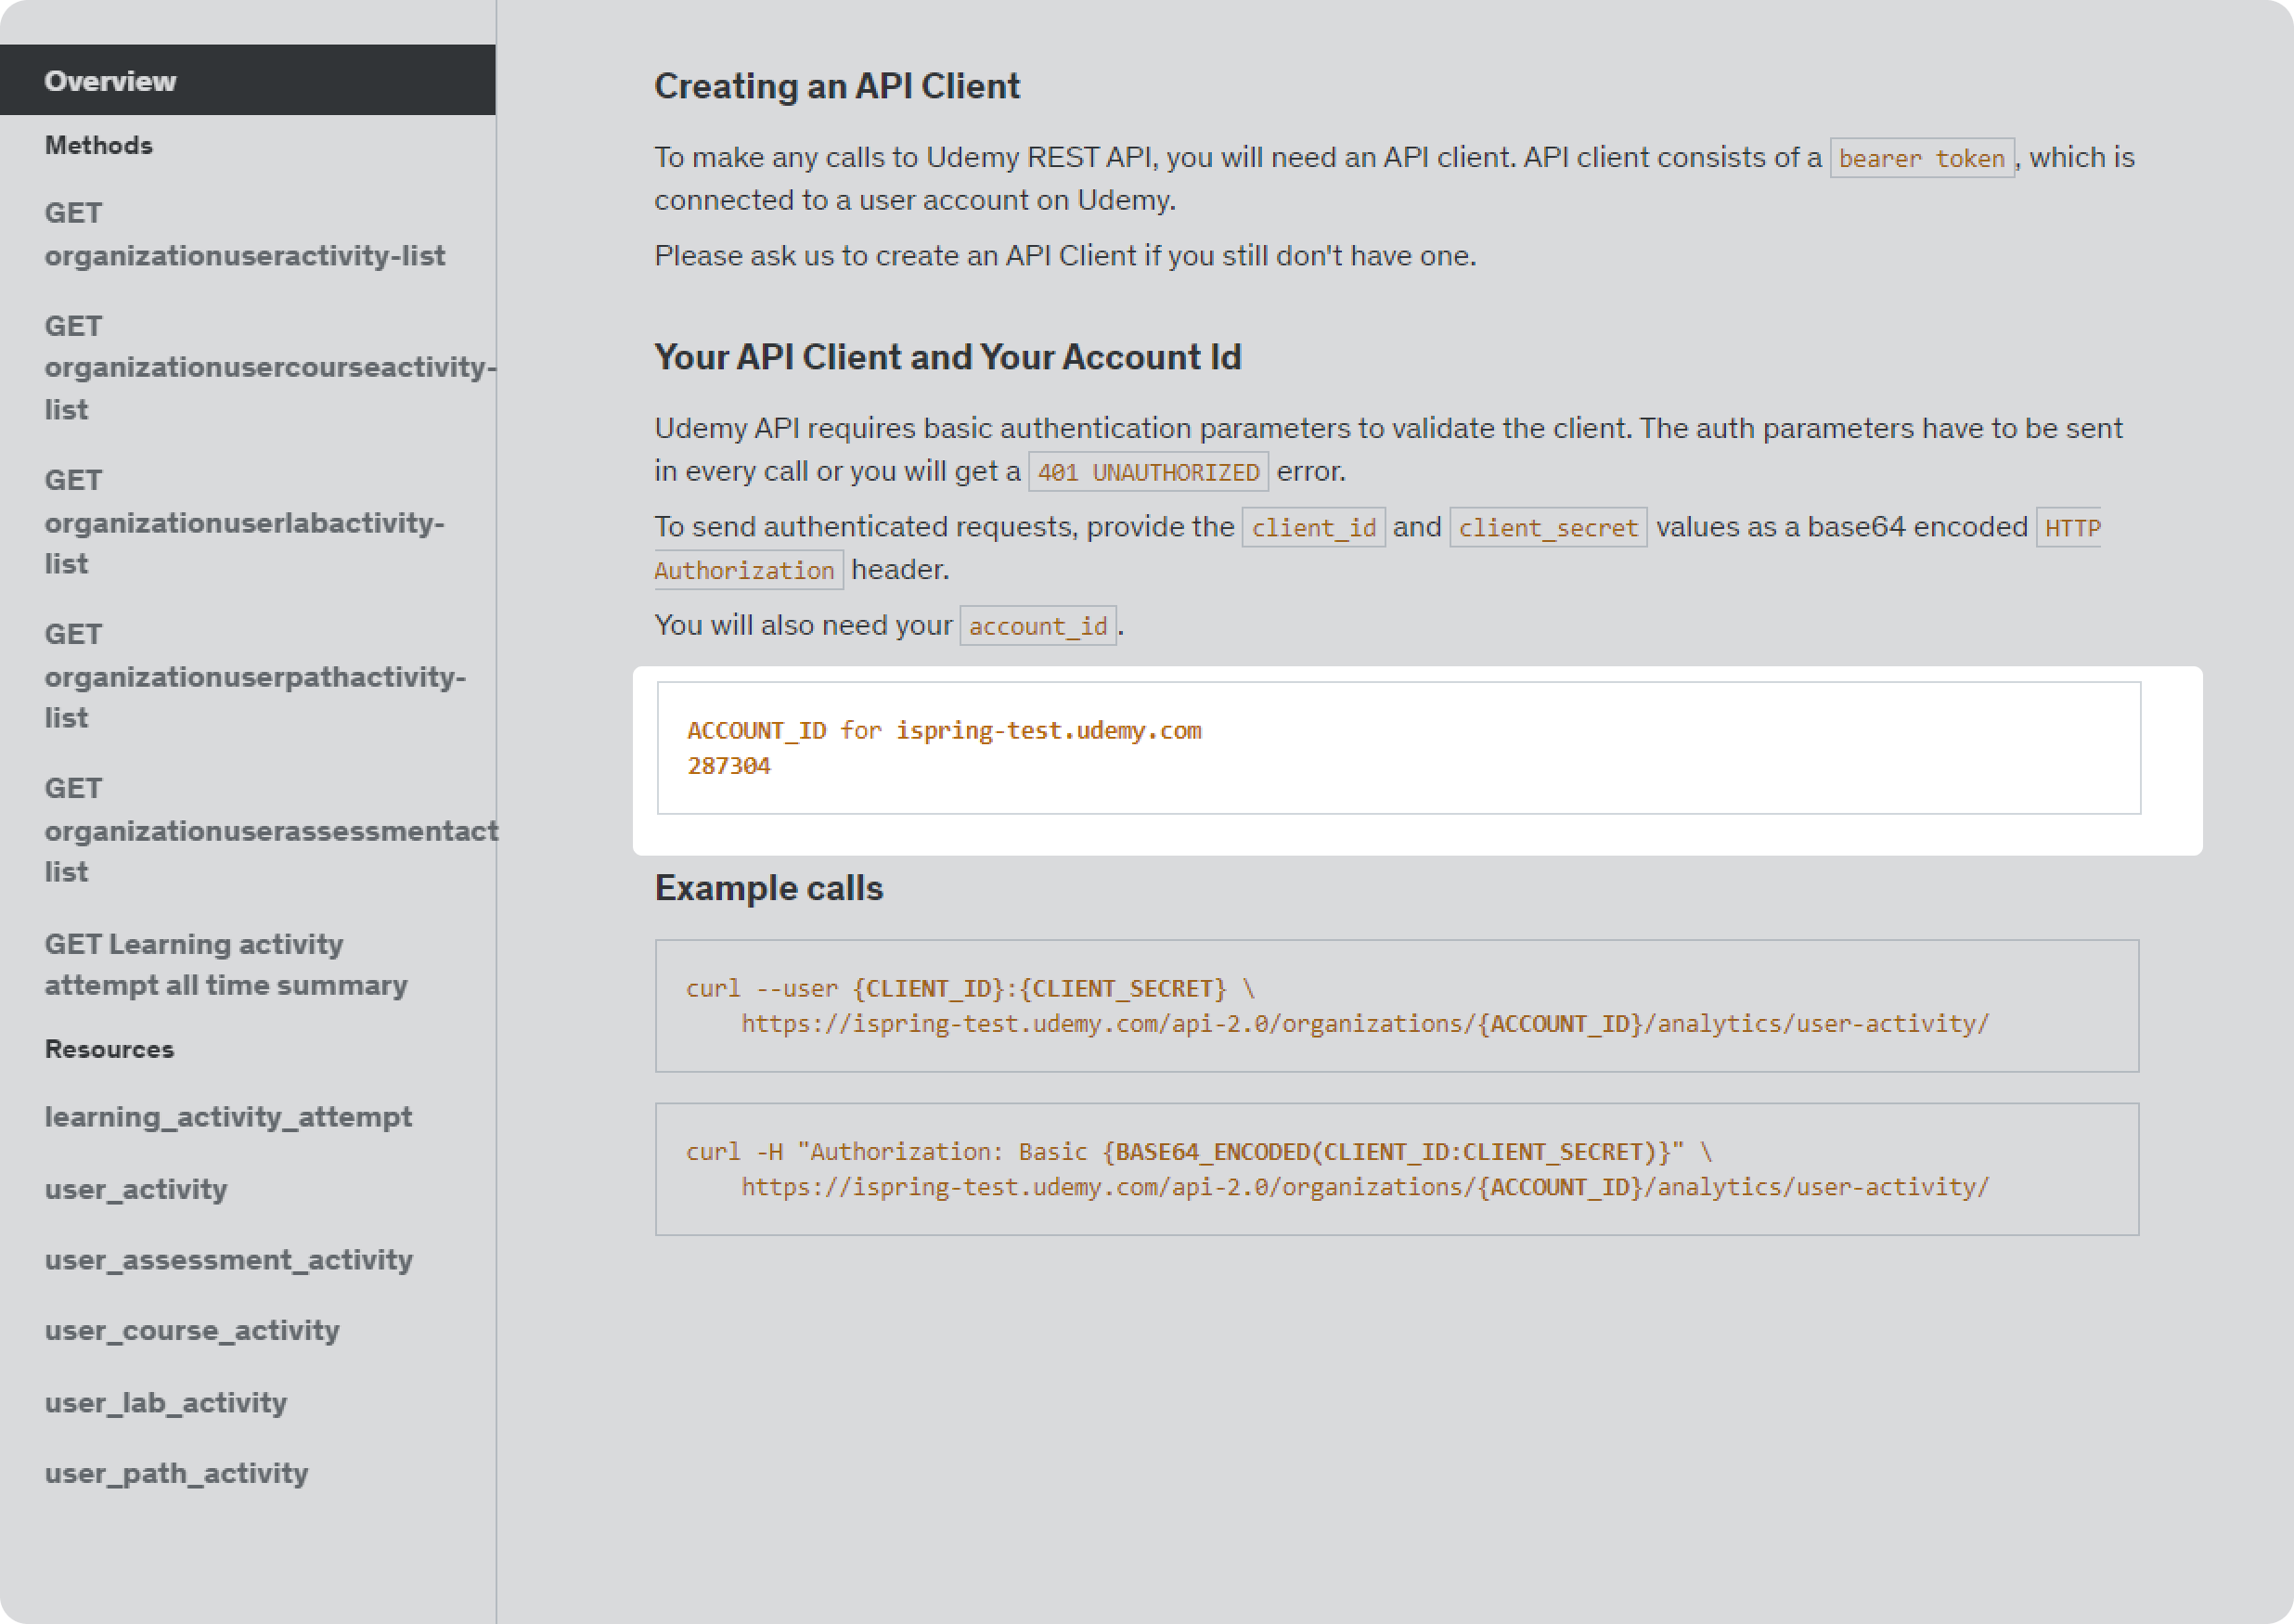Click the 401 UNAUTHORIZED code label

pos(1148,472)
